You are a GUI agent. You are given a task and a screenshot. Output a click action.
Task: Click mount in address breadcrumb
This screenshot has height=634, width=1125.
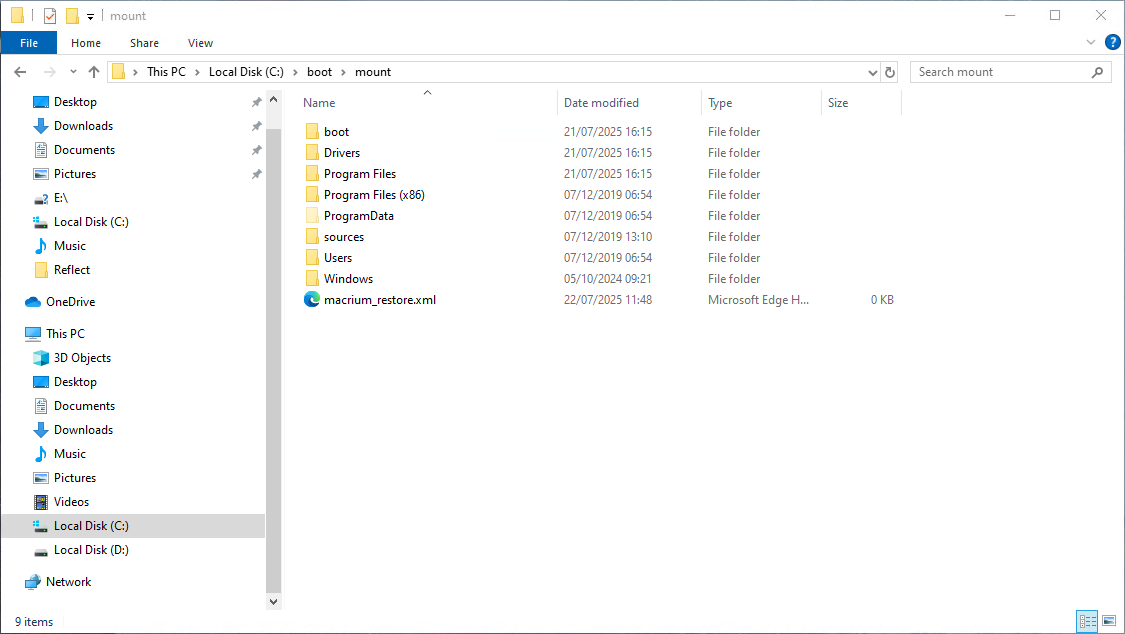click(x=373, y=72)
